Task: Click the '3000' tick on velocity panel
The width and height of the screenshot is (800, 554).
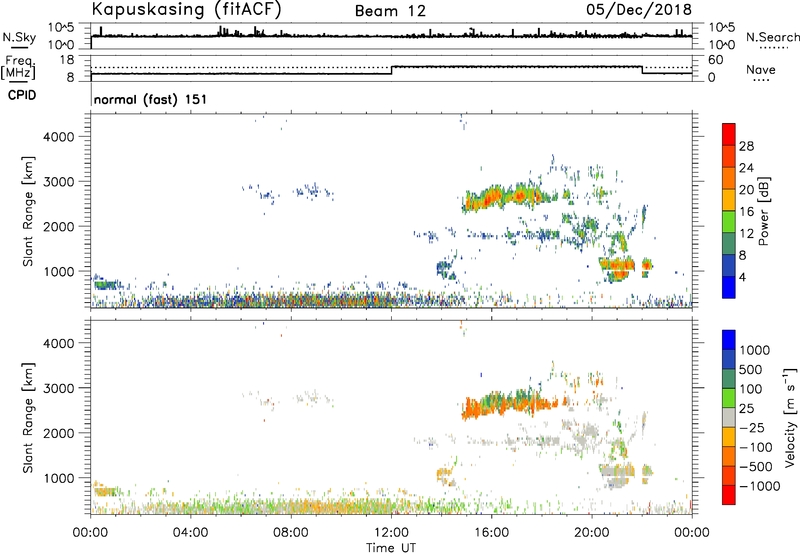Action: 59,388
